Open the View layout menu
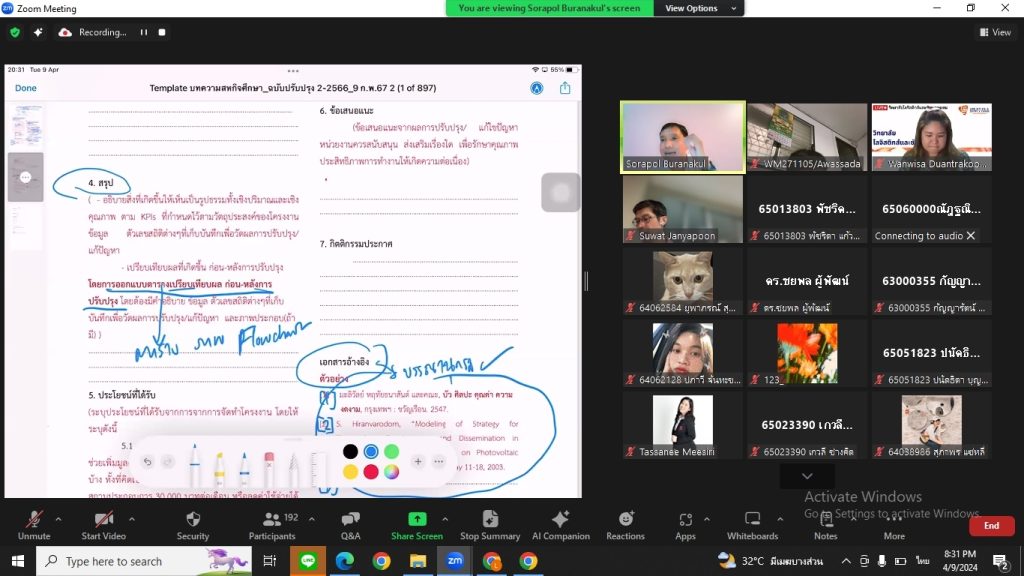Viewport: 1024px width, 576px height. [995, 32]
